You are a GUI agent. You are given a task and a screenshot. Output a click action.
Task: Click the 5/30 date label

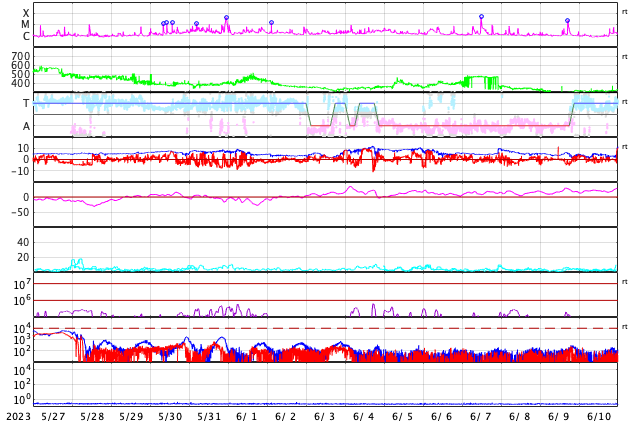tap(170, 416)
